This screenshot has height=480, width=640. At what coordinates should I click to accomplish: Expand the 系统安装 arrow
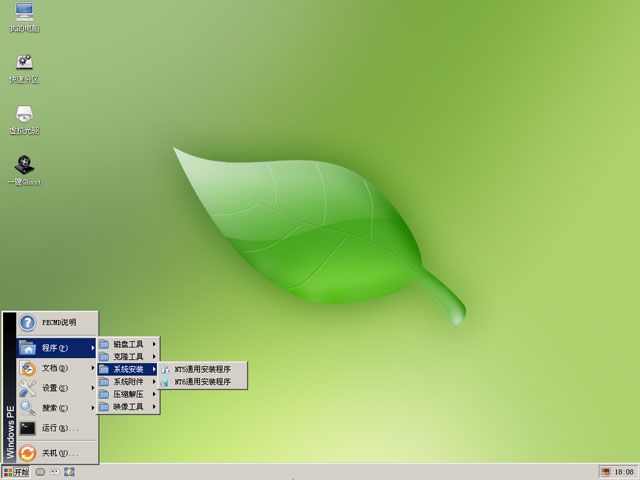tap(154, 369)
